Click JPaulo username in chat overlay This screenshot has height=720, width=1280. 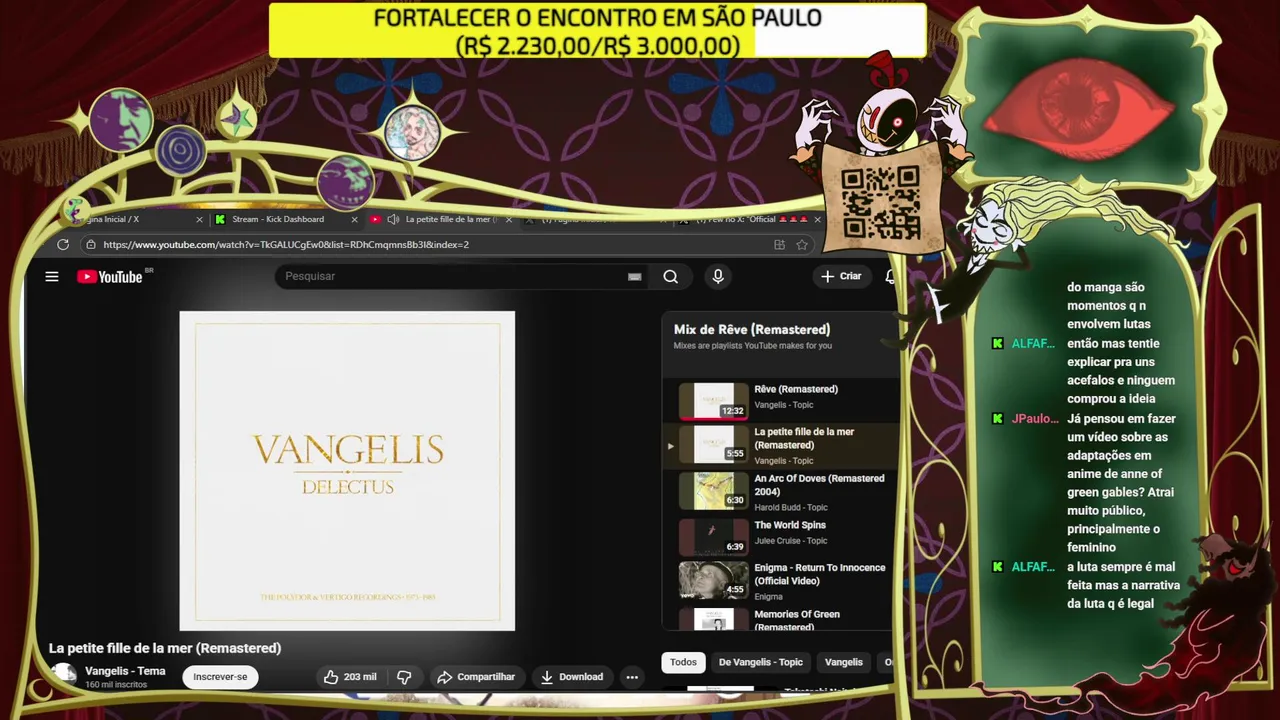pyautogui.click(x=1034, y=419)
